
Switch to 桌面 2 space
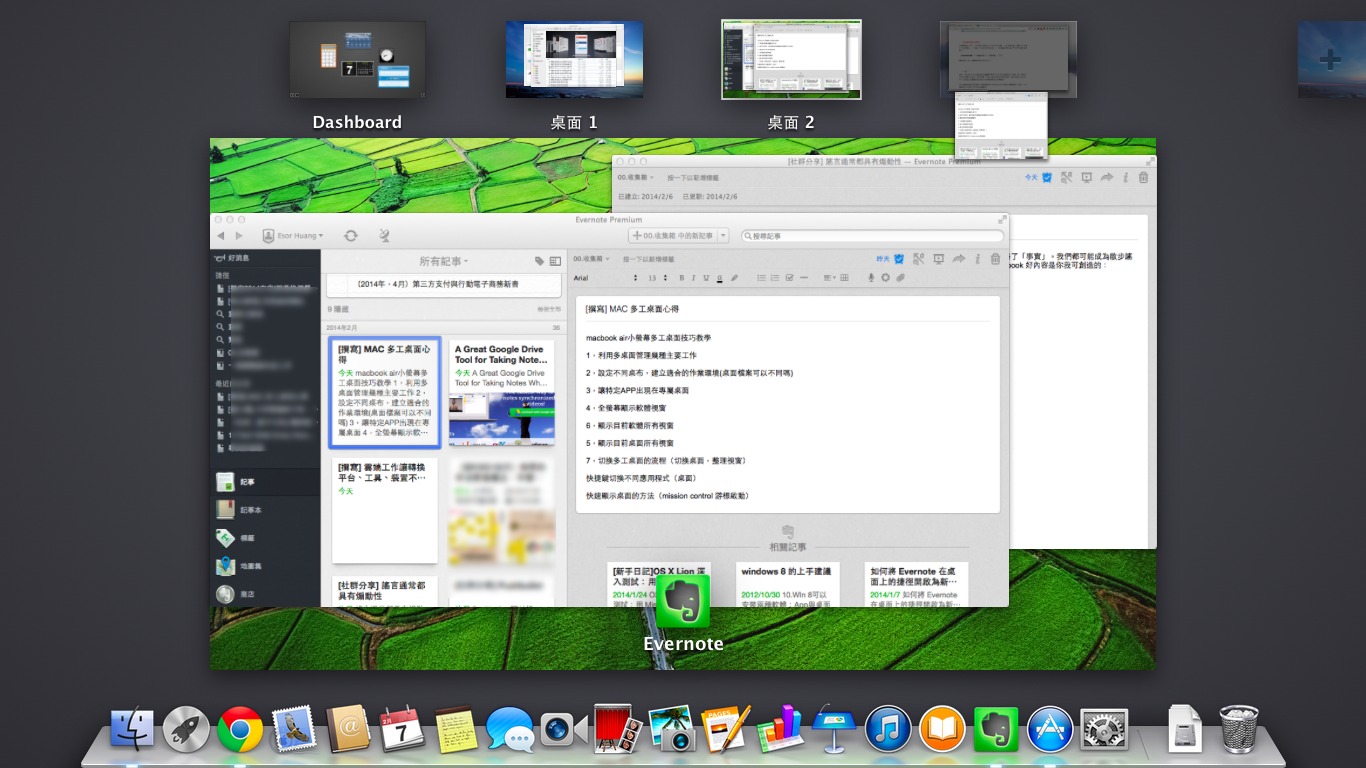tap(791, 60)
